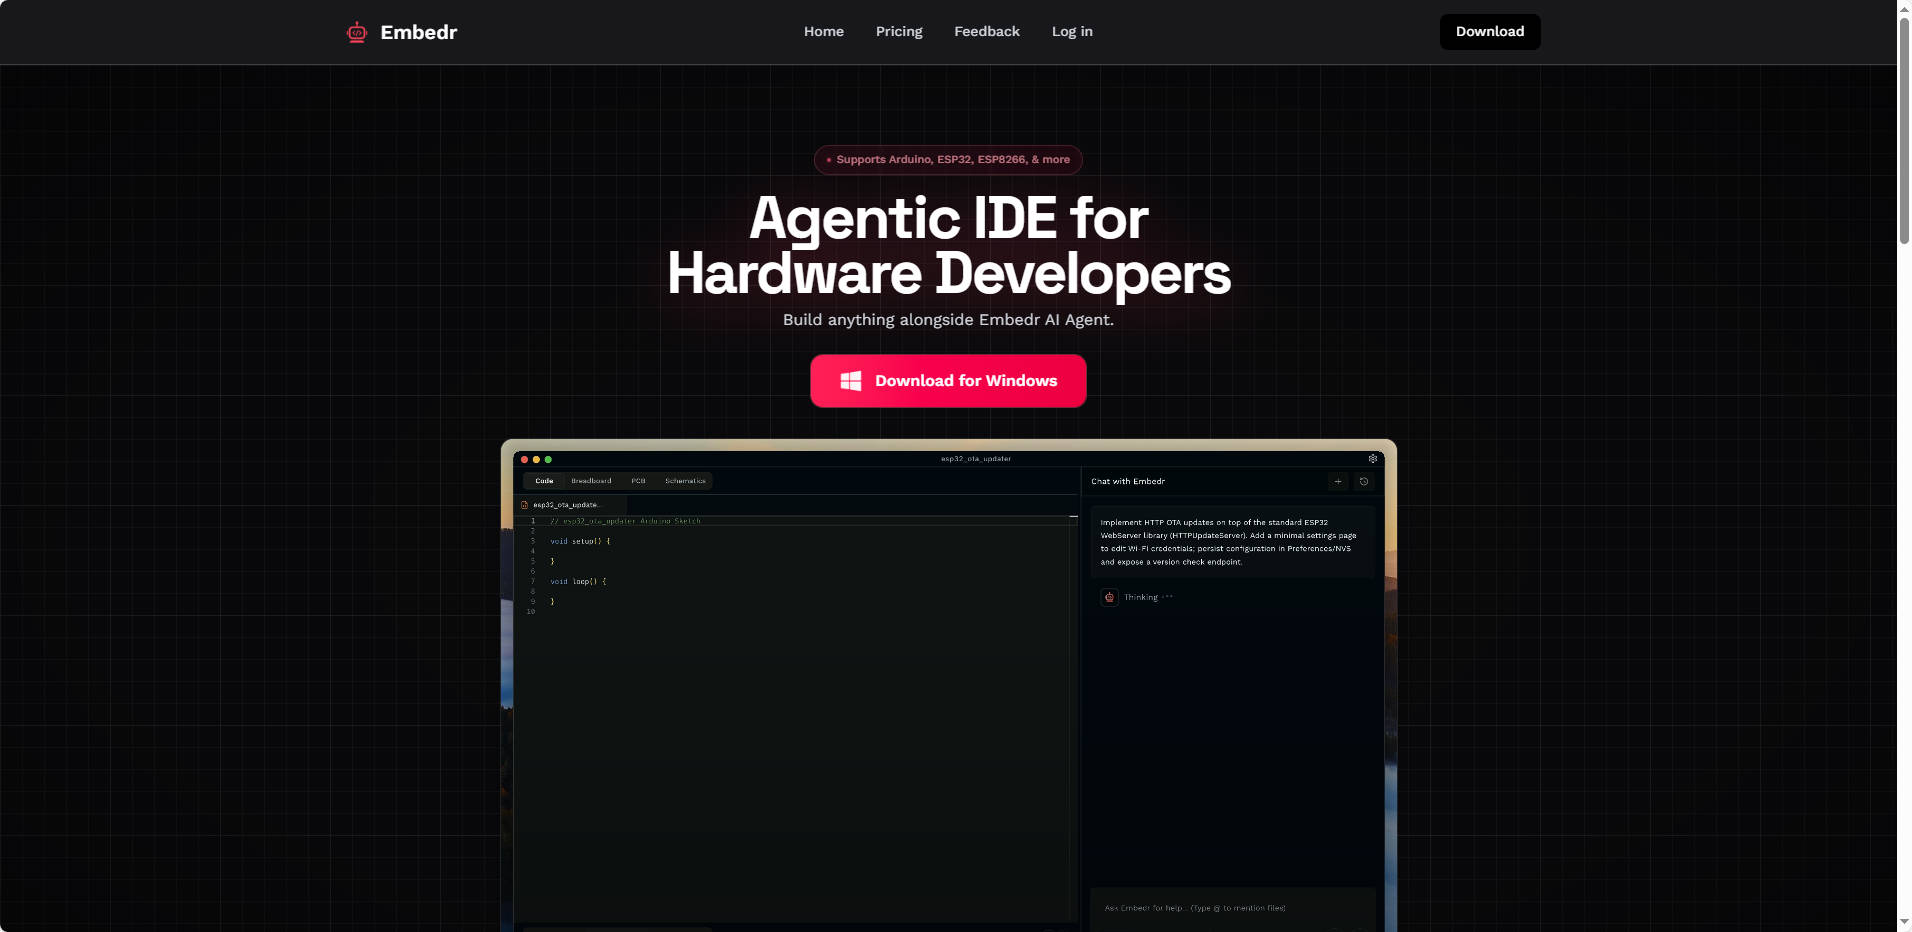Go to the Feedback page

(986, 32)
